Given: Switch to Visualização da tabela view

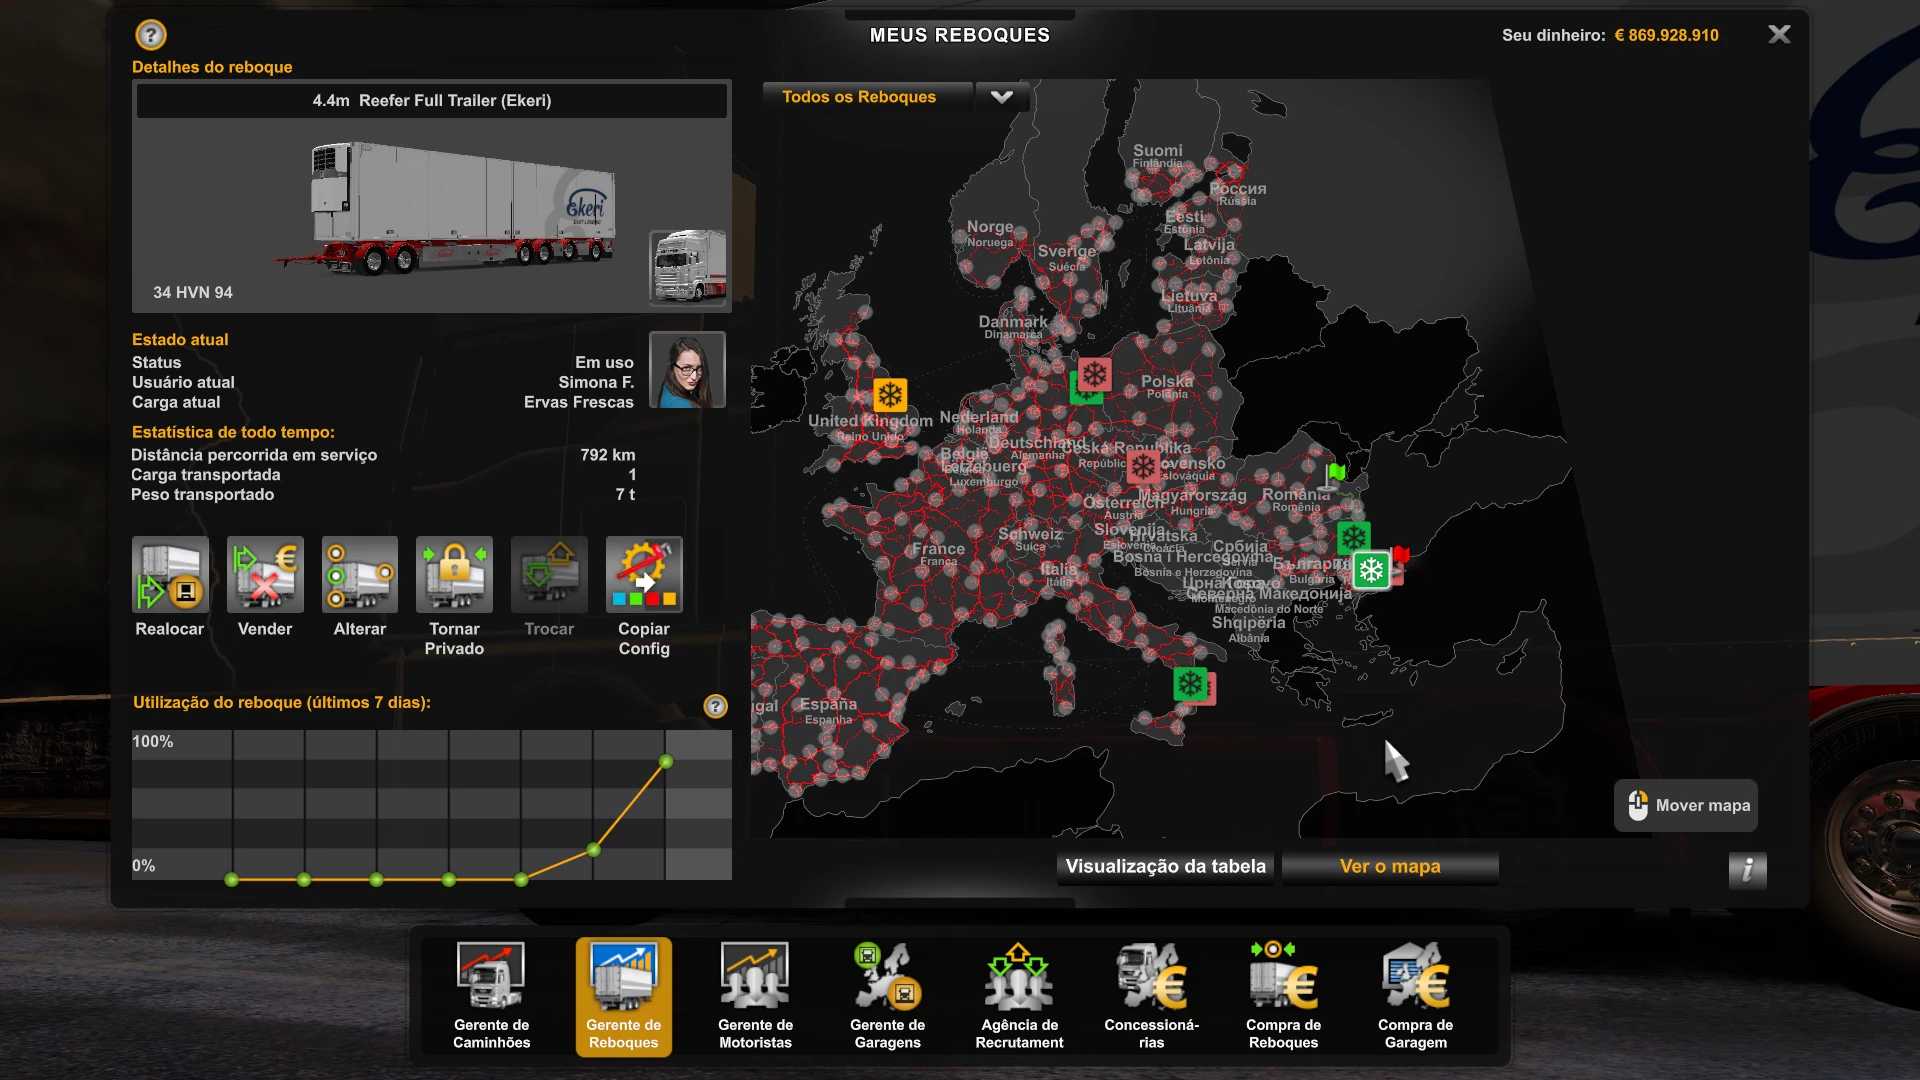Looking at the screenshot, I should (x=1165, y=867).
